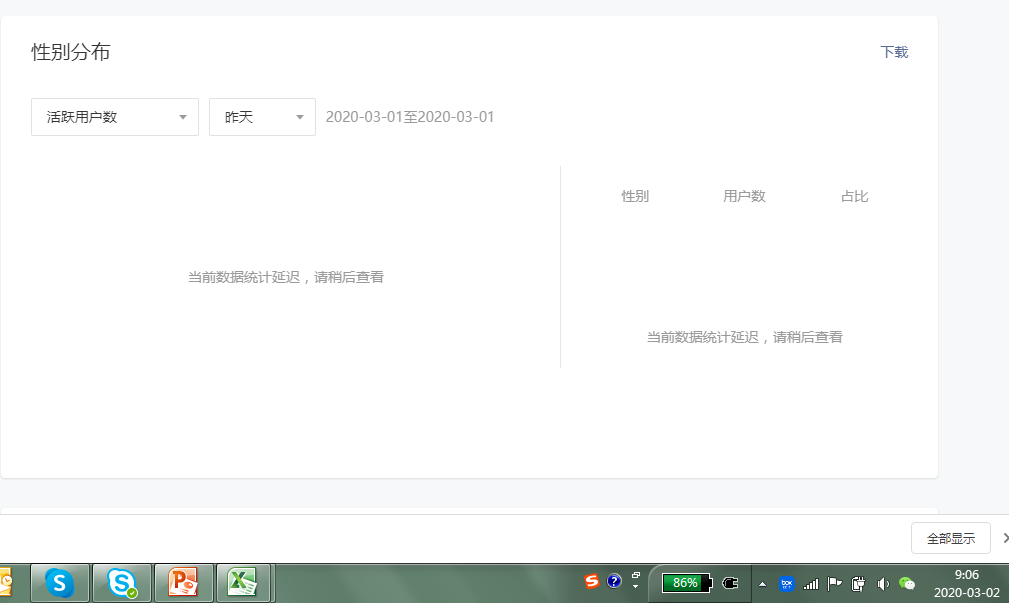Click the table area delayed-data message
Image resolution: width=1009 pixels, height=603 pixels.
point(745,337)
